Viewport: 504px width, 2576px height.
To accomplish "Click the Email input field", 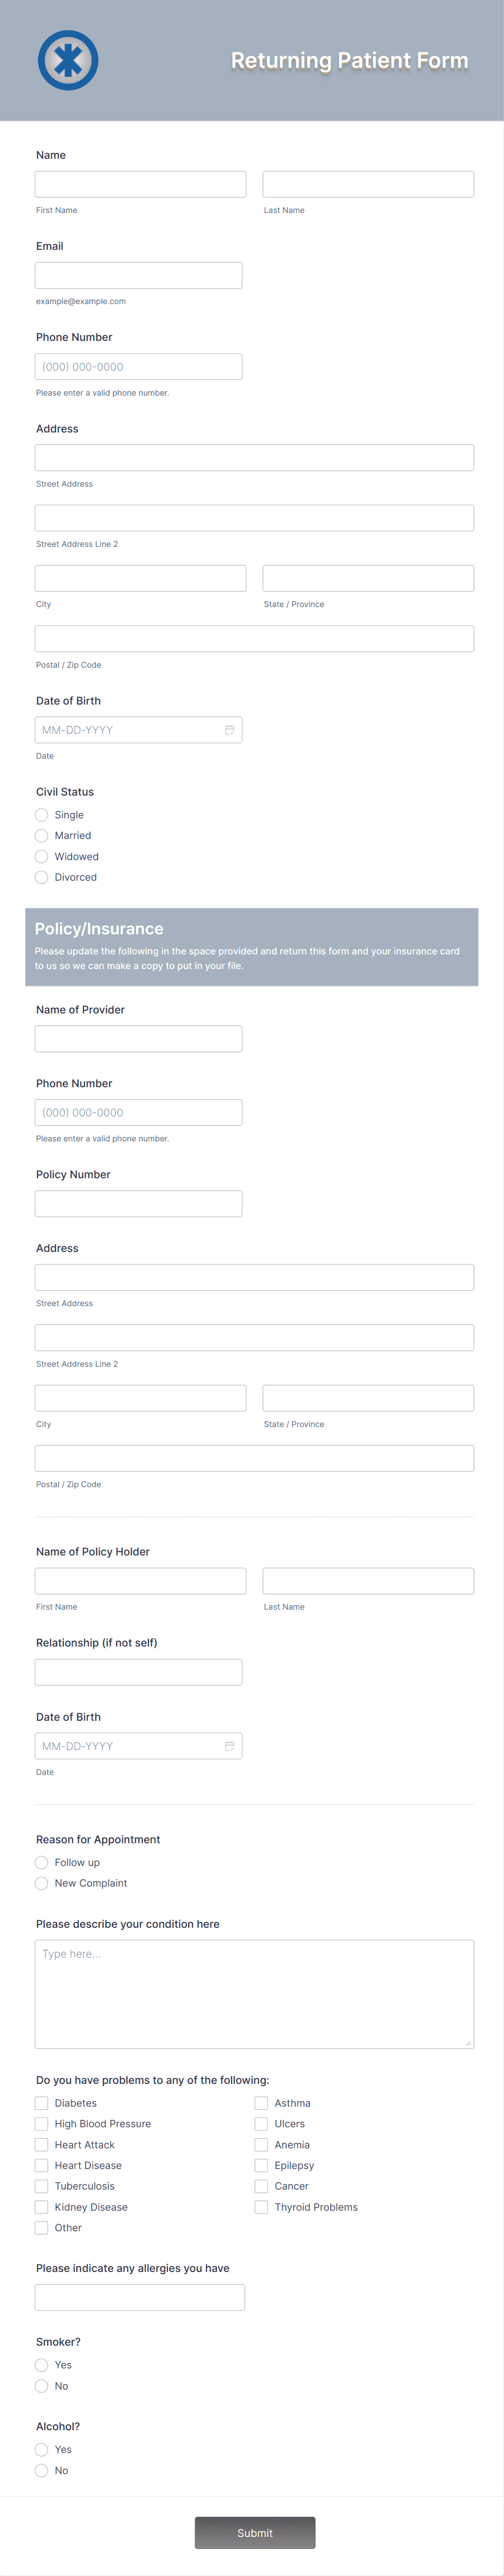I will (x=138, y=274).
